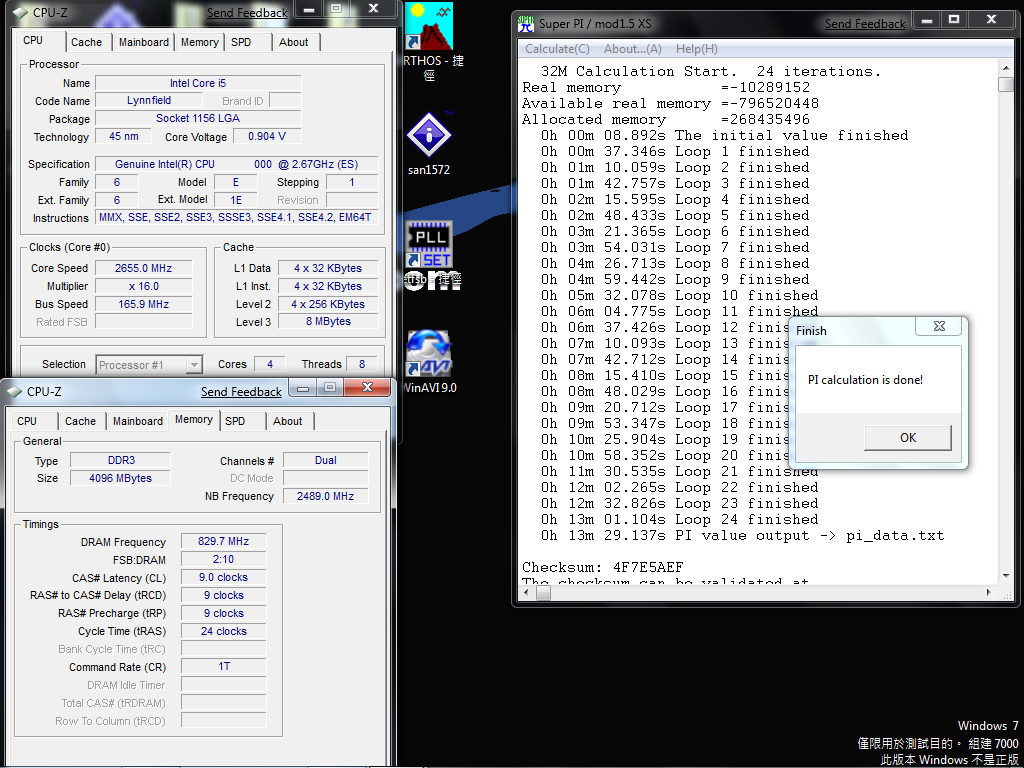Viewport: 1024px width, 768px height.
Task: Click the Cycle Time 24 clocks value
Action: pyautogui.click(x=223, y=632)
